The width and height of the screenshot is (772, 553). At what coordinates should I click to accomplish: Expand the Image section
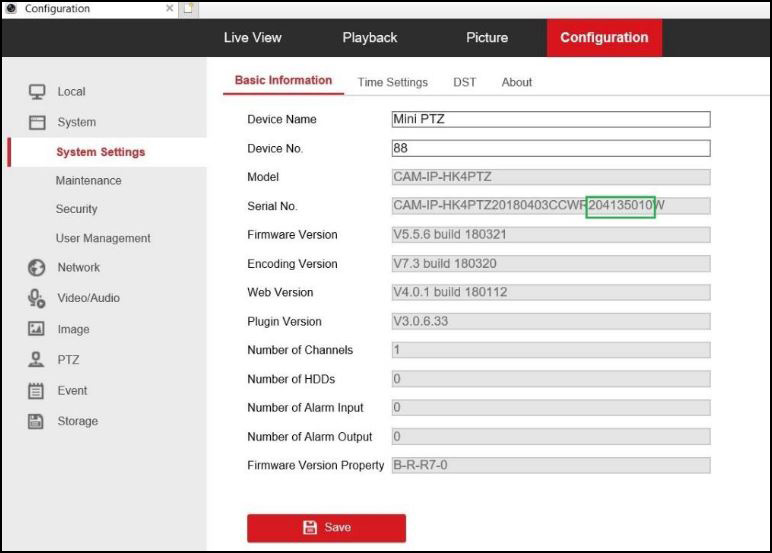coord(73,329)
